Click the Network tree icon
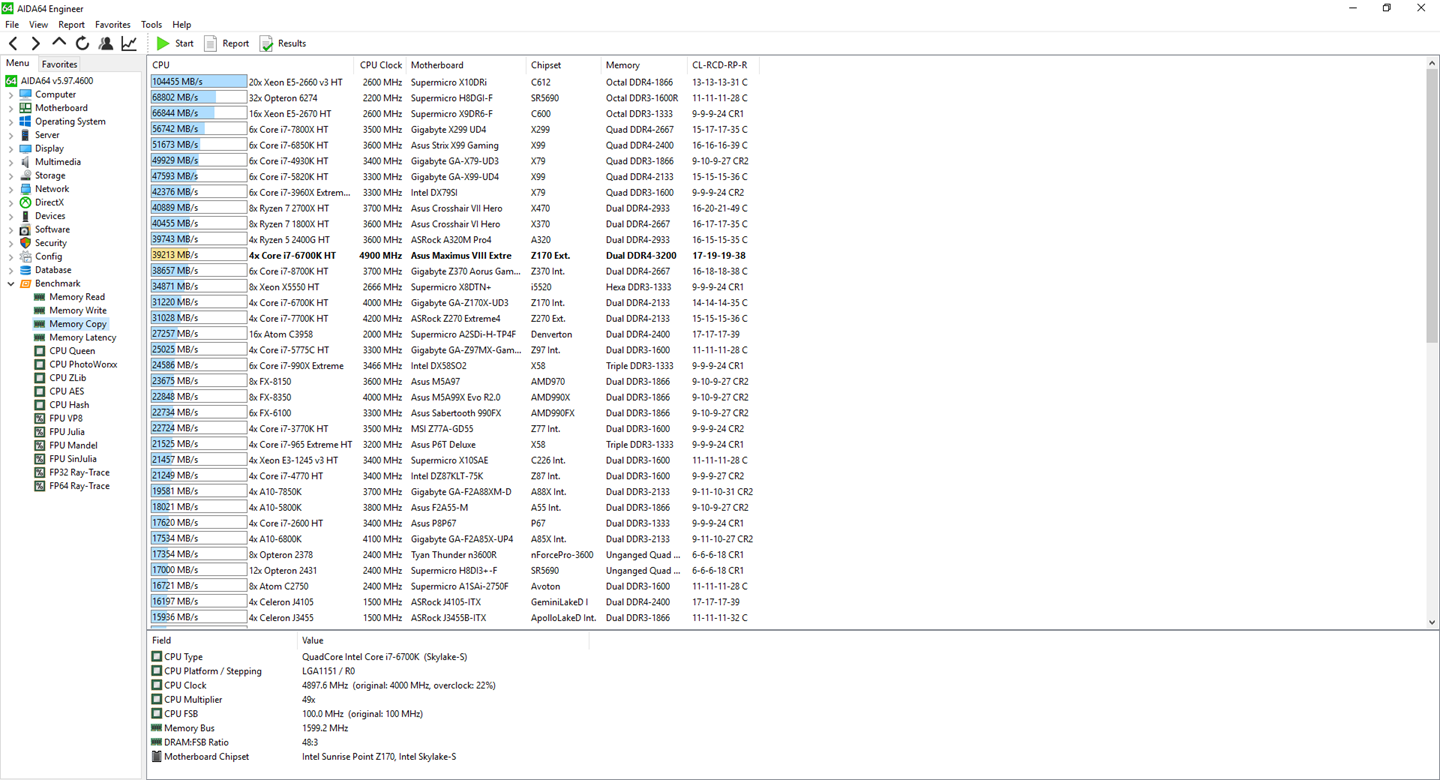1440x780 pixels. [x=26, y=189]
